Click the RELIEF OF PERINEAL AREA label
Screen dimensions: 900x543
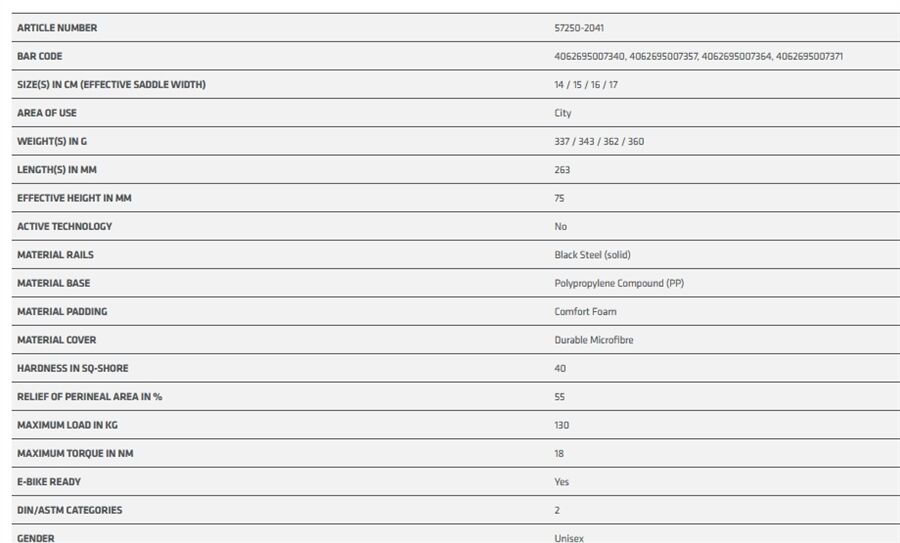pos(90,397)
